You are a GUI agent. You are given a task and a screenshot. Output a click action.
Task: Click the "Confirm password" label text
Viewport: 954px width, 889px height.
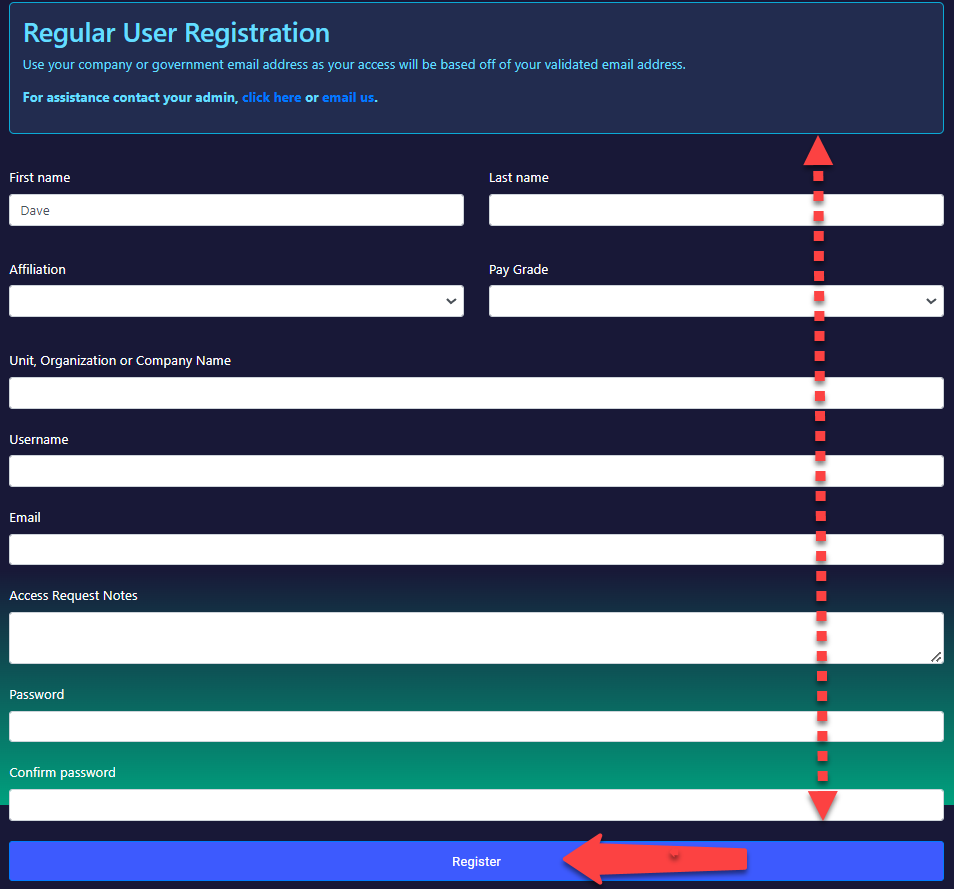tap(62, 773)
